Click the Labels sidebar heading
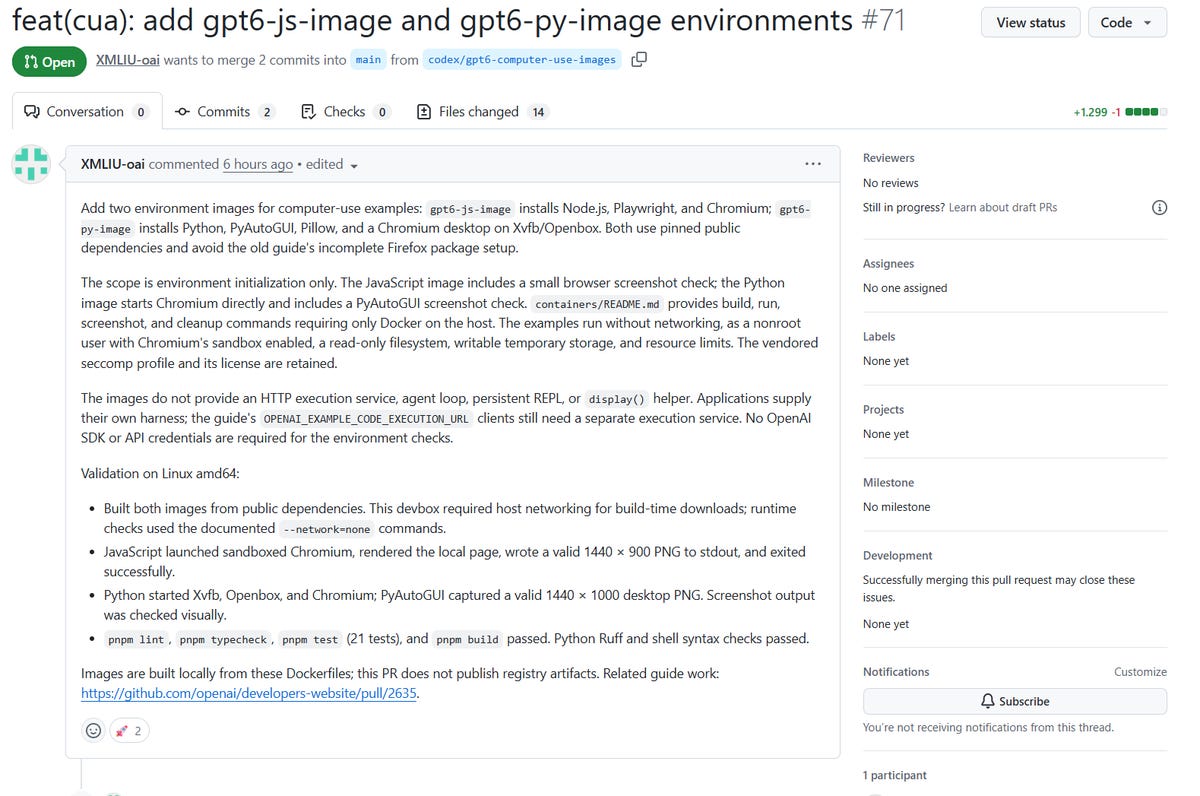Viewport: 1200px width, 796px height. tap(879, 337)
